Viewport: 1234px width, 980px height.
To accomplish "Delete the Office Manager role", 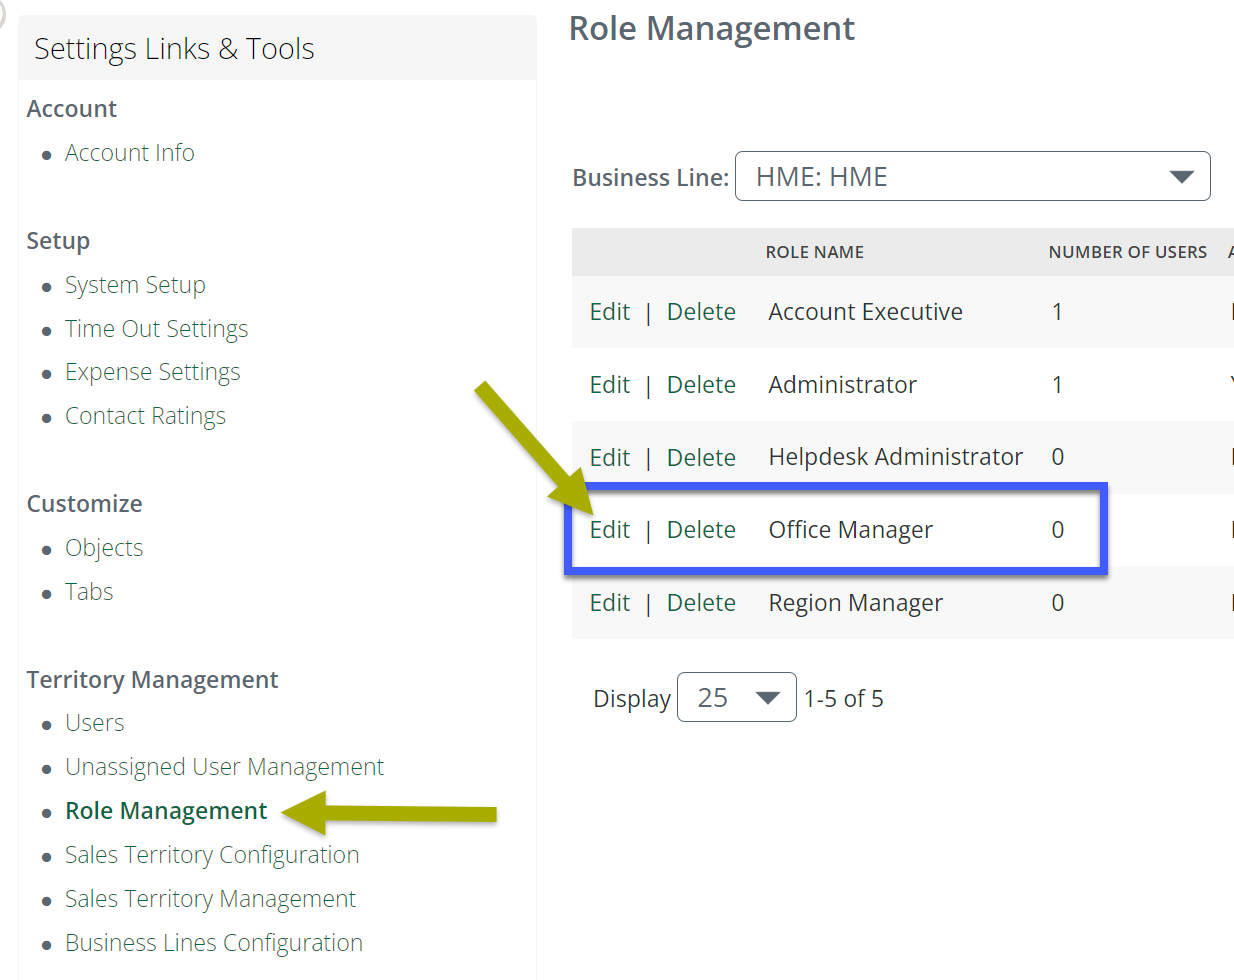I will (701, 530).
